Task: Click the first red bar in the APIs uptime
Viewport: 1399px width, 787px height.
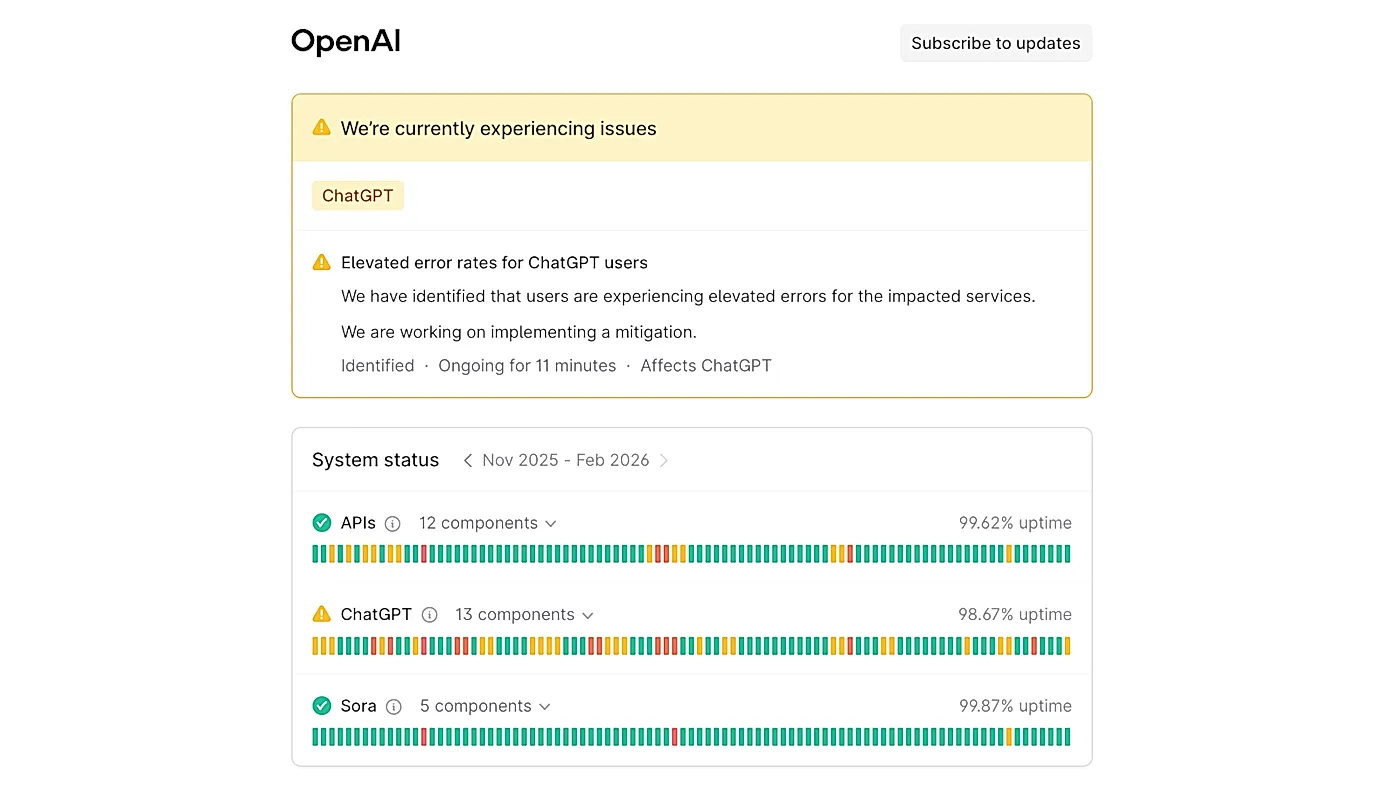Action: click(x=424, y=554)
